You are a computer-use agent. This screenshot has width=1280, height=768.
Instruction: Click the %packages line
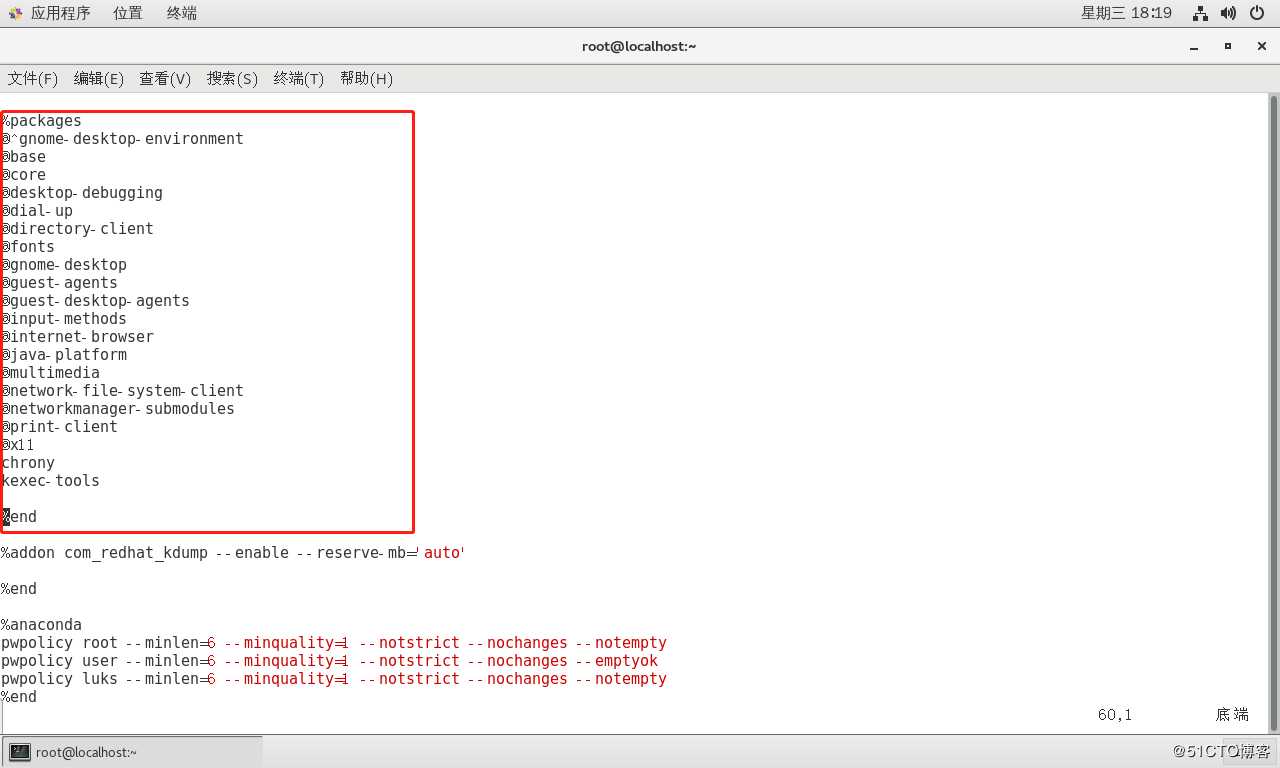click(x=42, y=121)
